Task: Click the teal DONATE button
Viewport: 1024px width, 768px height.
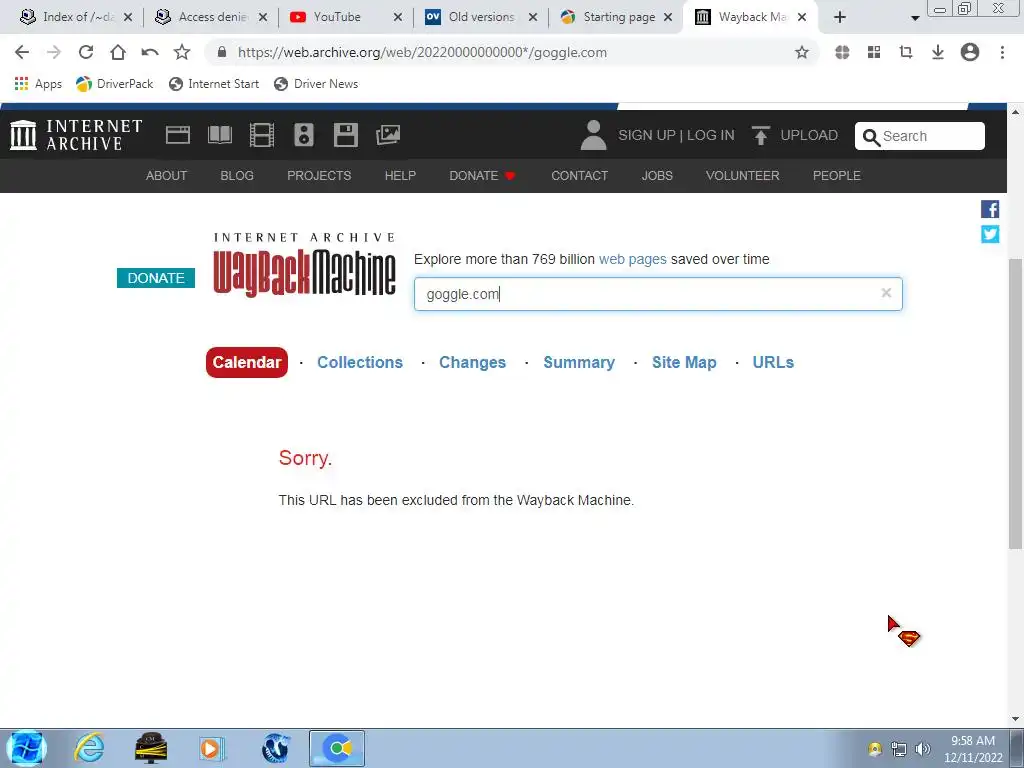Action: pos(155,278)
